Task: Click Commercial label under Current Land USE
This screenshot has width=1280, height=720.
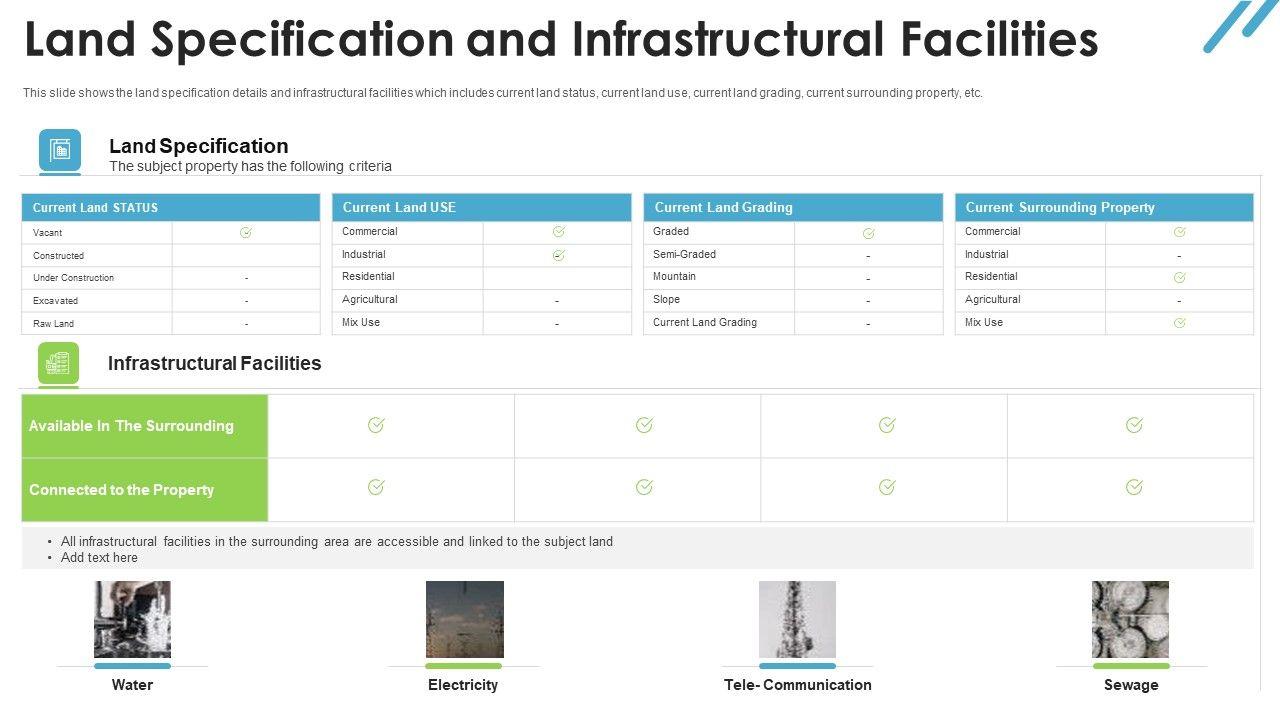Action: tap(370, 232)
